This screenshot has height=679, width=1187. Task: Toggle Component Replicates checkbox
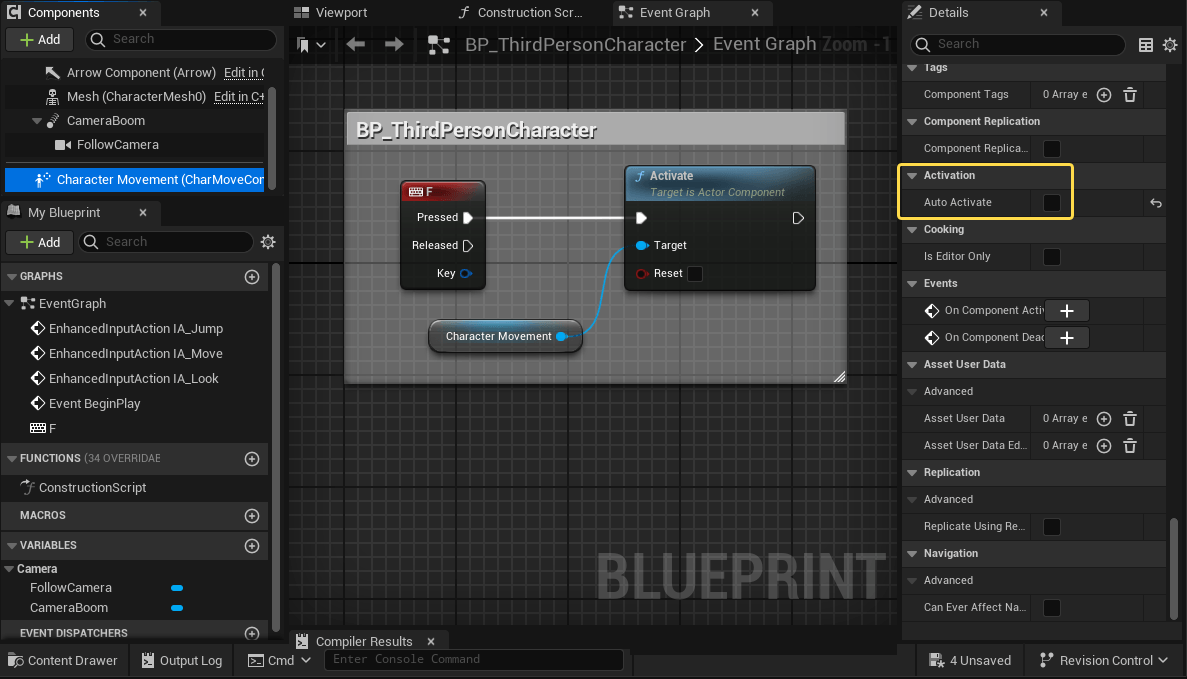coord(1051,148)
